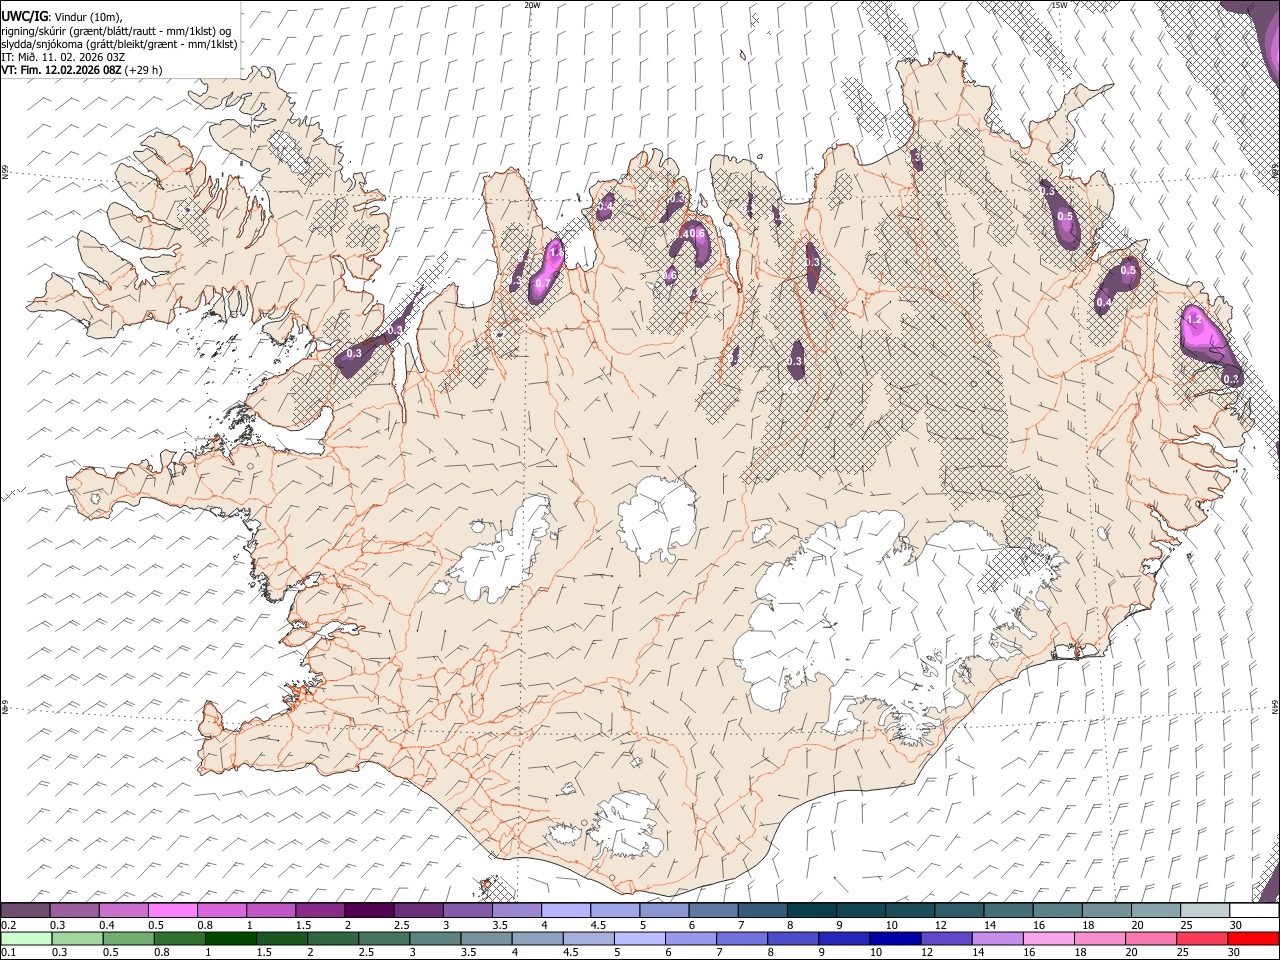The image size is (1280, 960).
Task: Select the 10 swatch in the snow scale
Action: [910, 911]
